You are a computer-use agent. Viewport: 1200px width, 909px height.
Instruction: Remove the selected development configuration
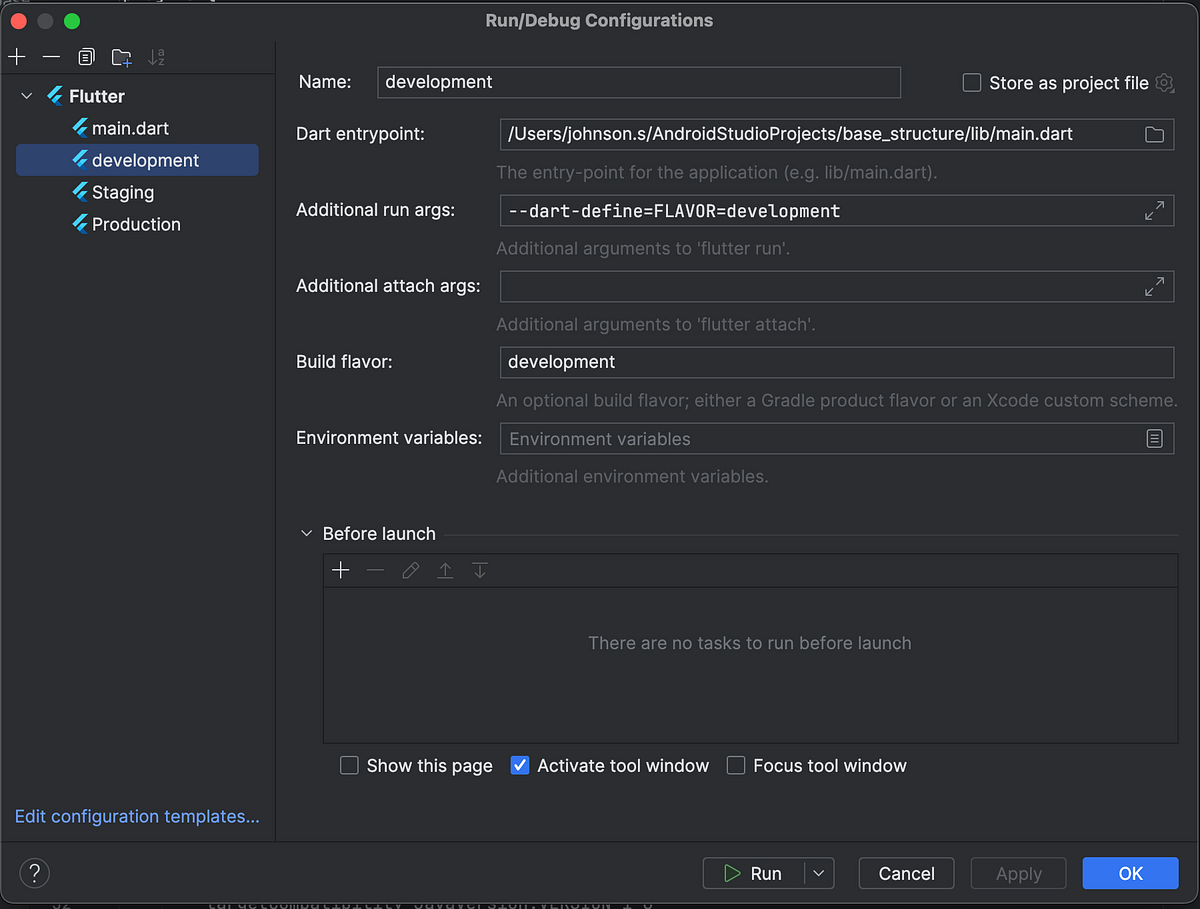(x=51, y=57)
